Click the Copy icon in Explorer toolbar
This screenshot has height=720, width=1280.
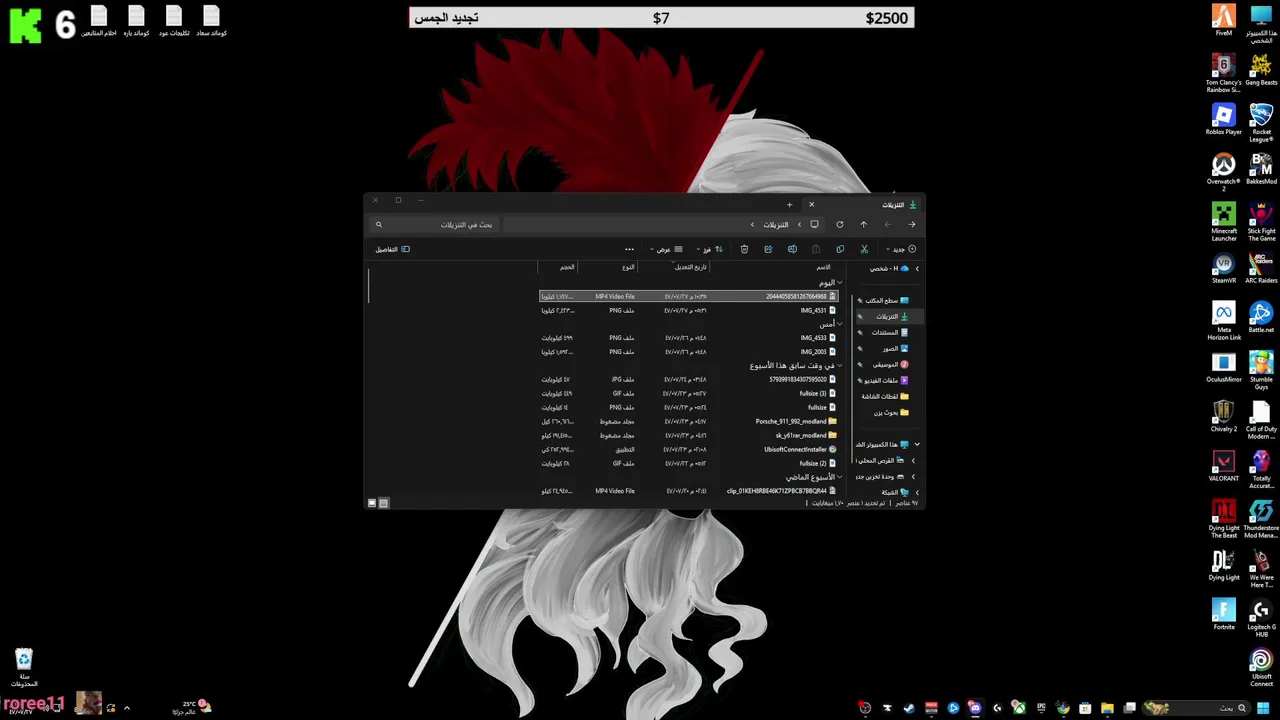(x=840, y=249)
